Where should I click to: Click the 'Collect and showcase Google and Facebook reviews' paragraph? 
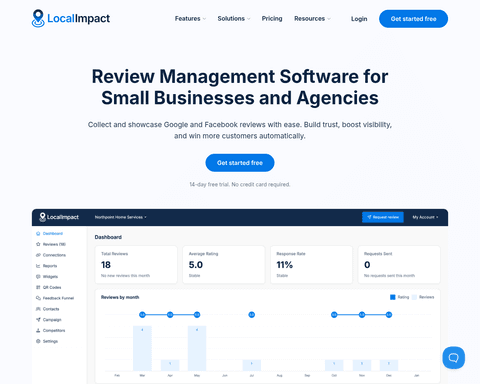240,130
